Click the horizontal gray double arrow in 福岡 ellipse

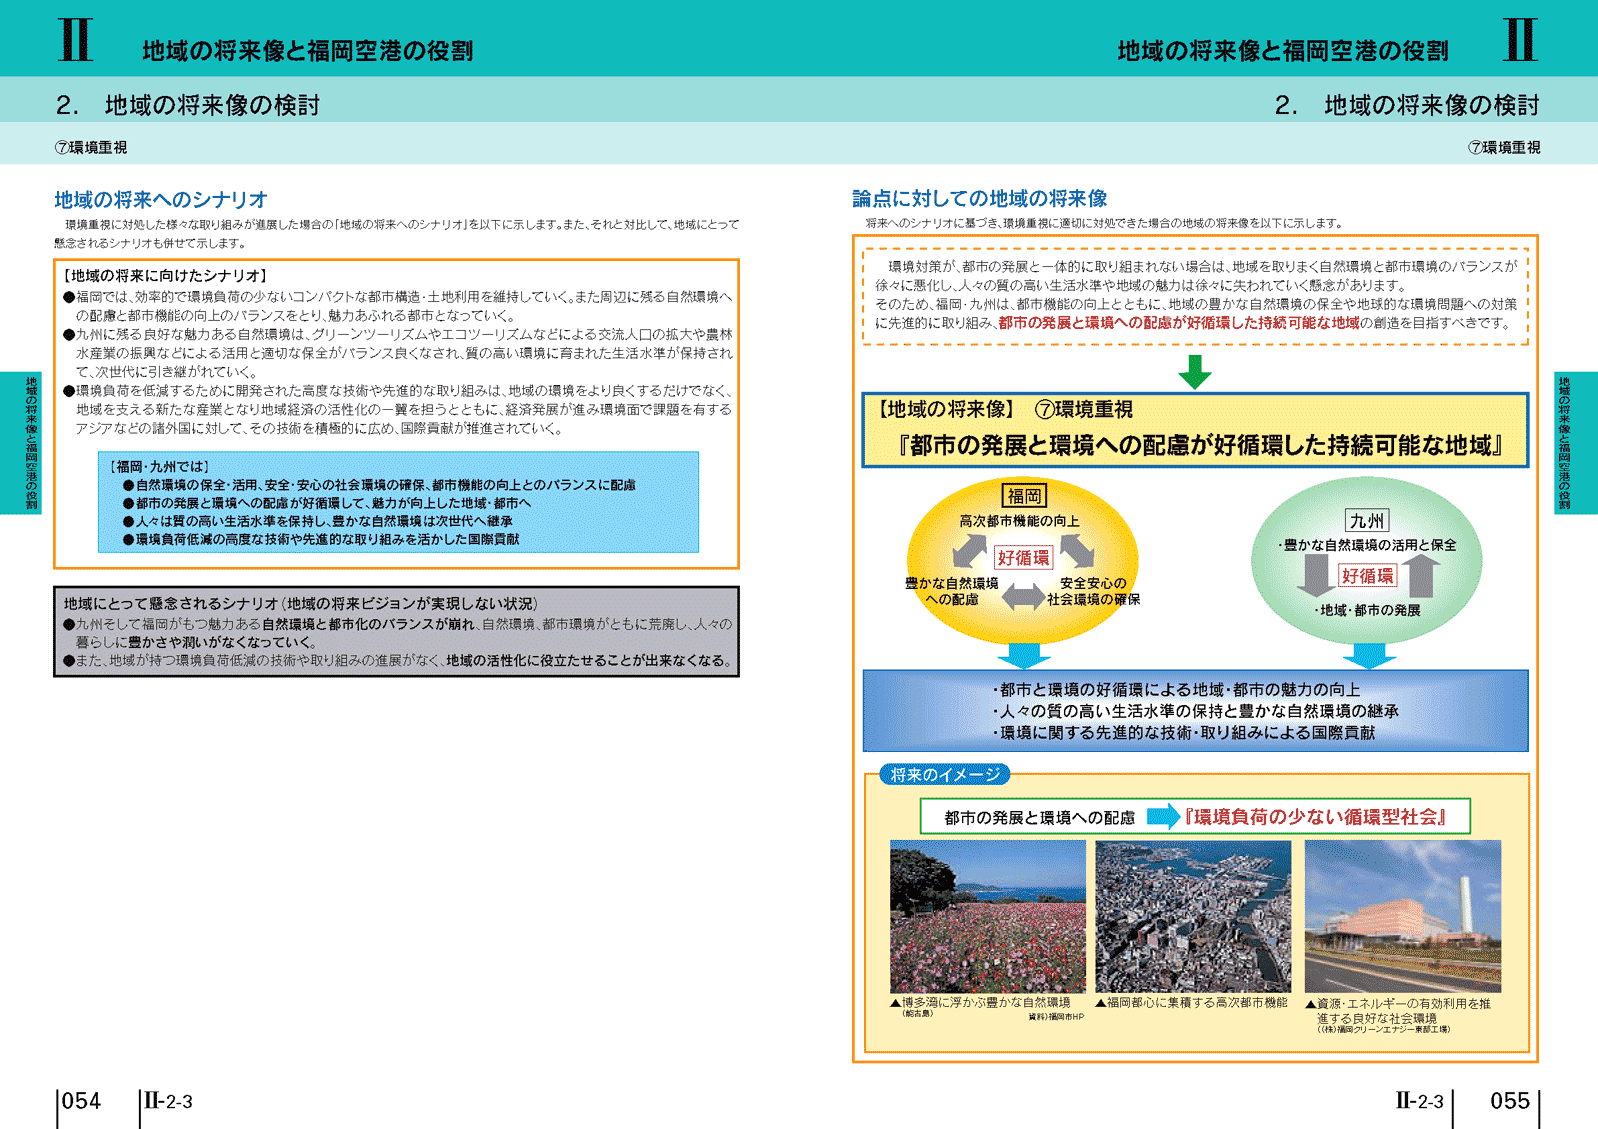click(x=1023, y=597)
